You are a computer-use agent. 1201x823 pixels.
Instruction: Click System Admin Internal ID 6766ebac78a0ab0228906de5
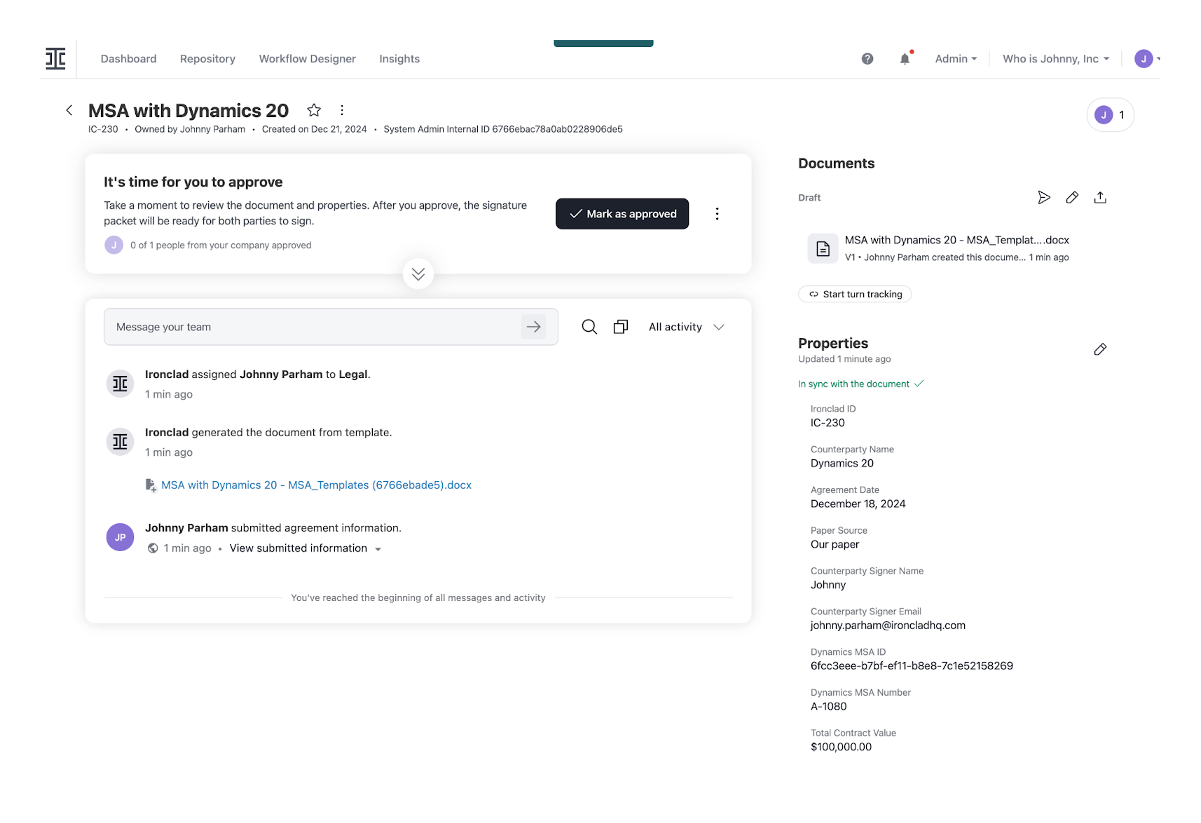[x=503, y=129]
